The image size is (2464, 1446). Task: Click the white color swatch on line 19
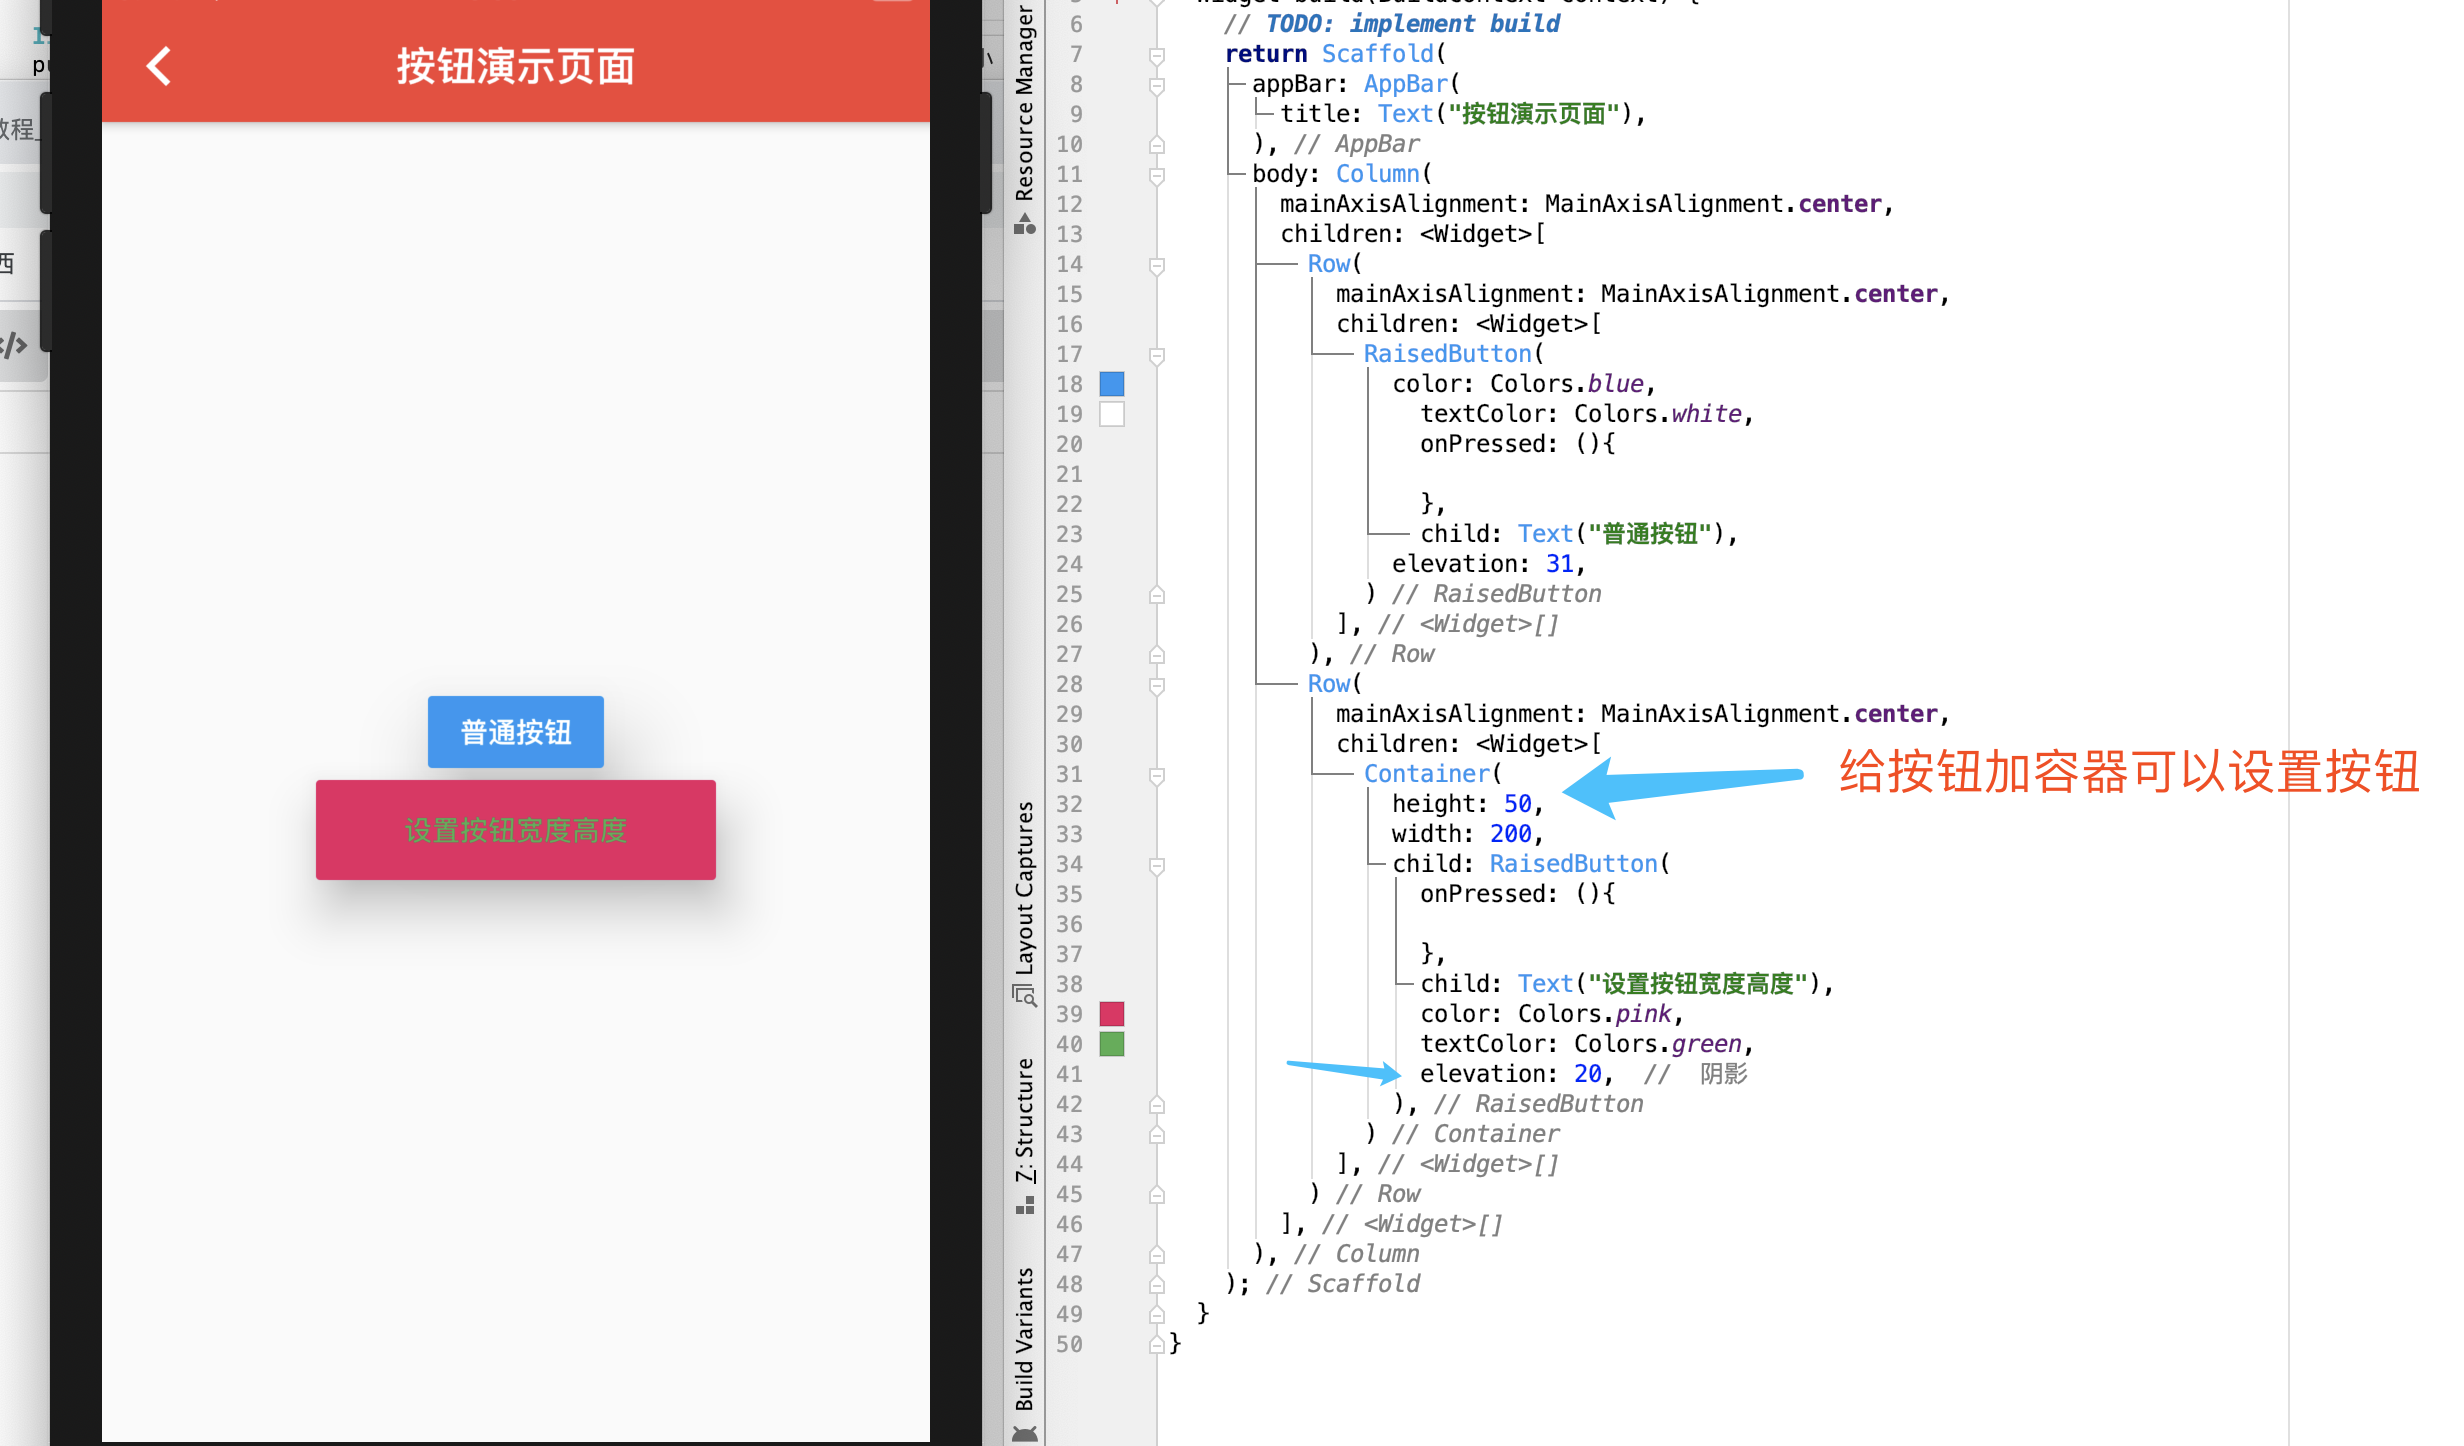point(1112,414)
